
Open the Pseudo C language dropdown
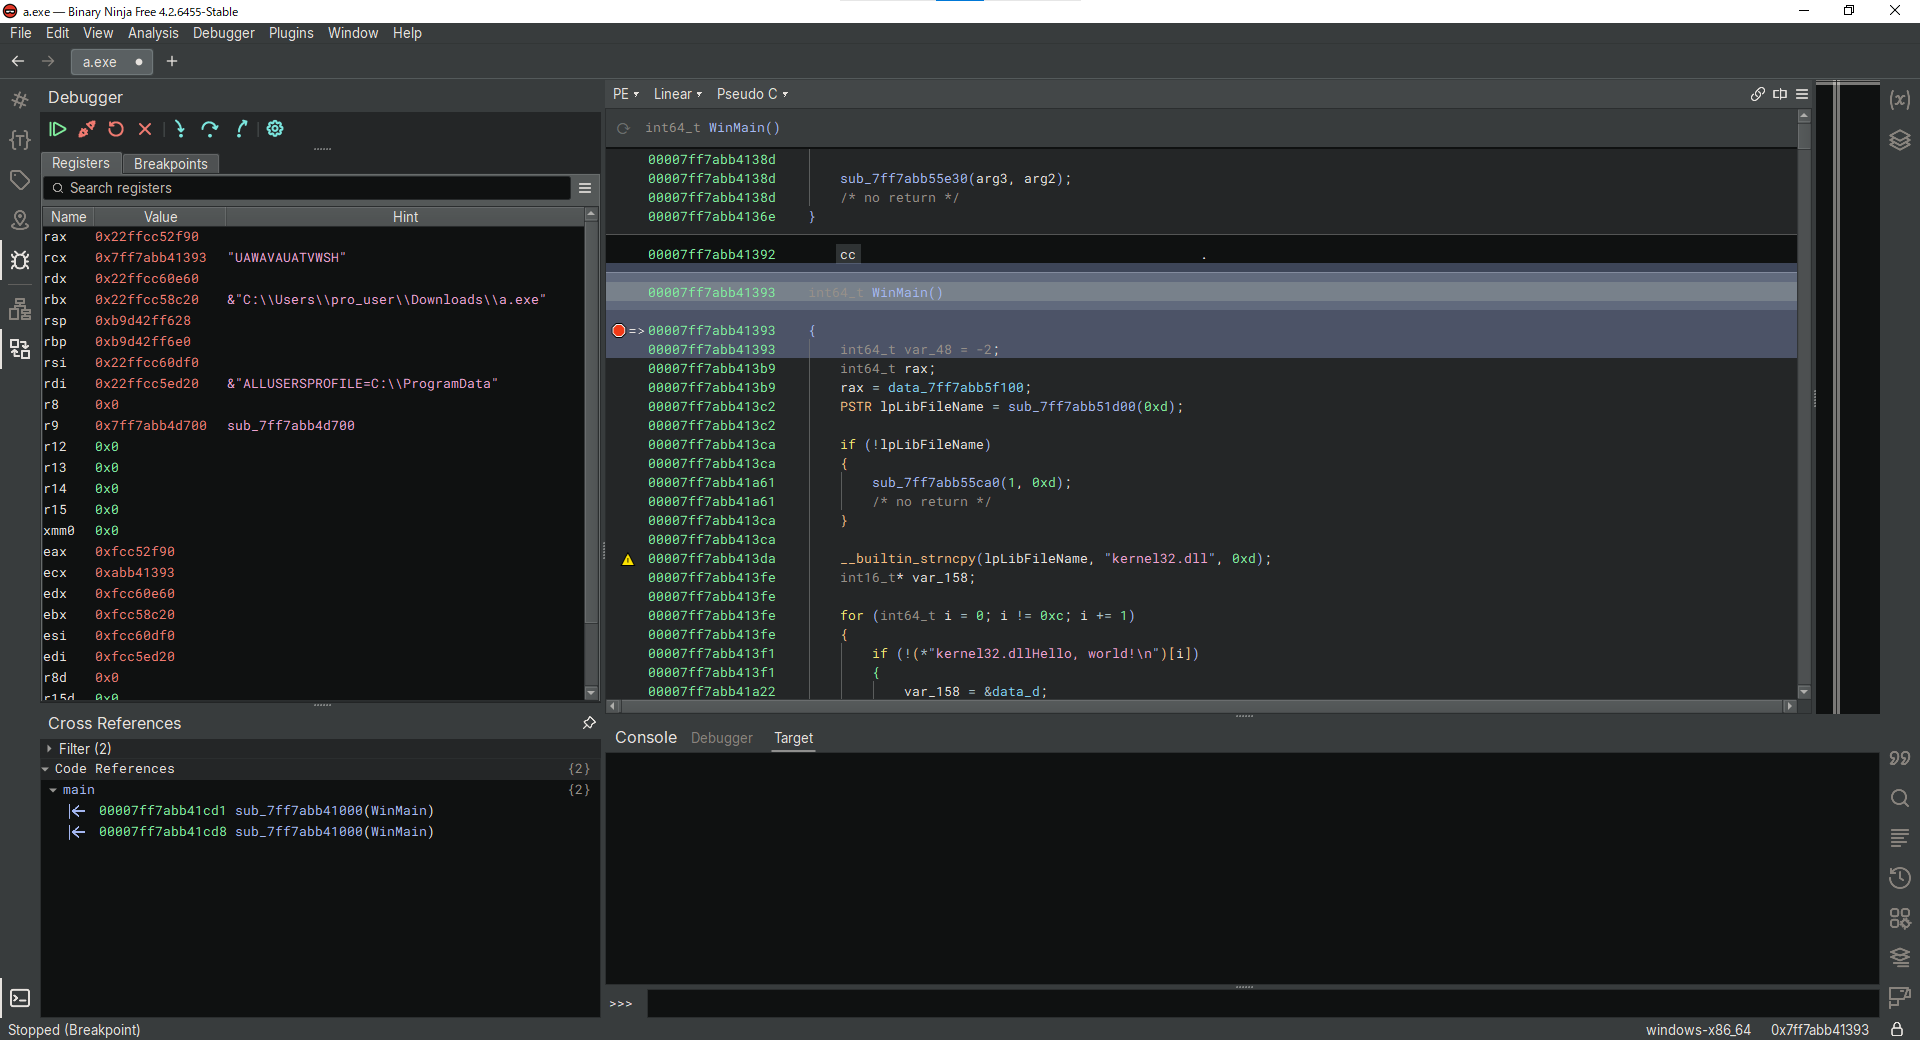point(753,94)
